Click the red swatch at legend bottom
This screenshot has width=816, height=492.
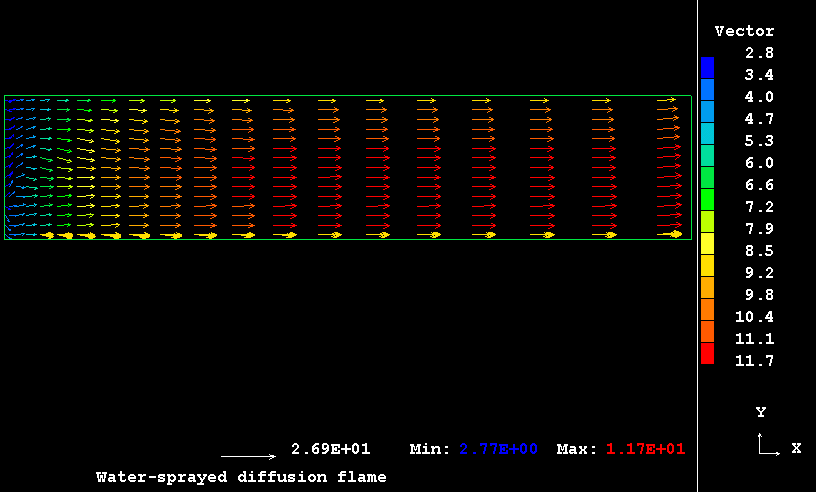pos(707,353)
